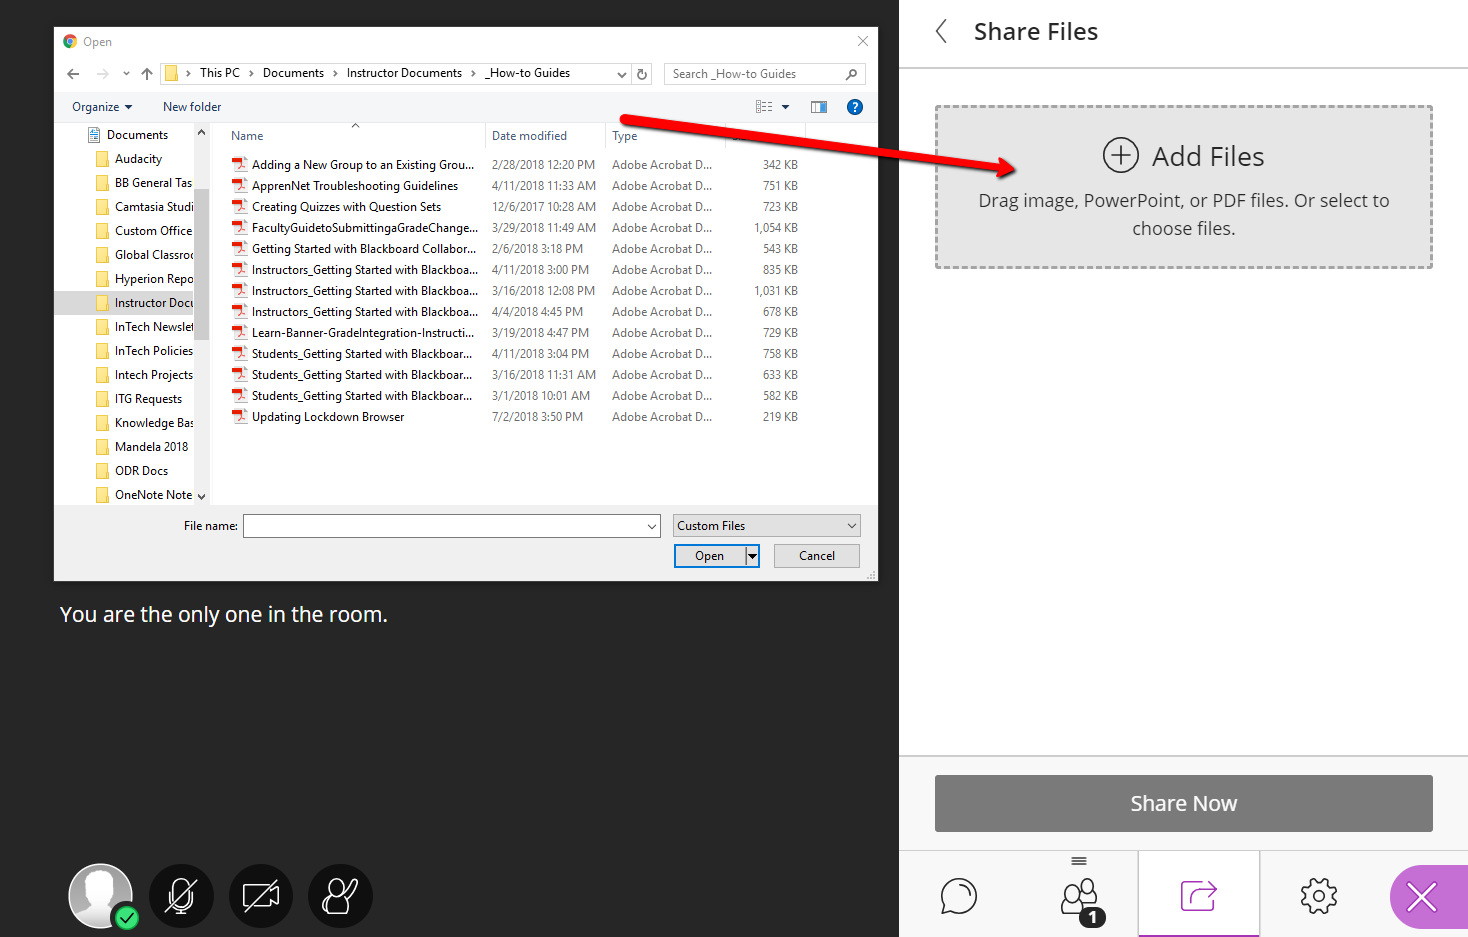This screenshot has height=937, width=1468.
Task: Click Cancel in the Open dialog
Action: pos(817,556)
